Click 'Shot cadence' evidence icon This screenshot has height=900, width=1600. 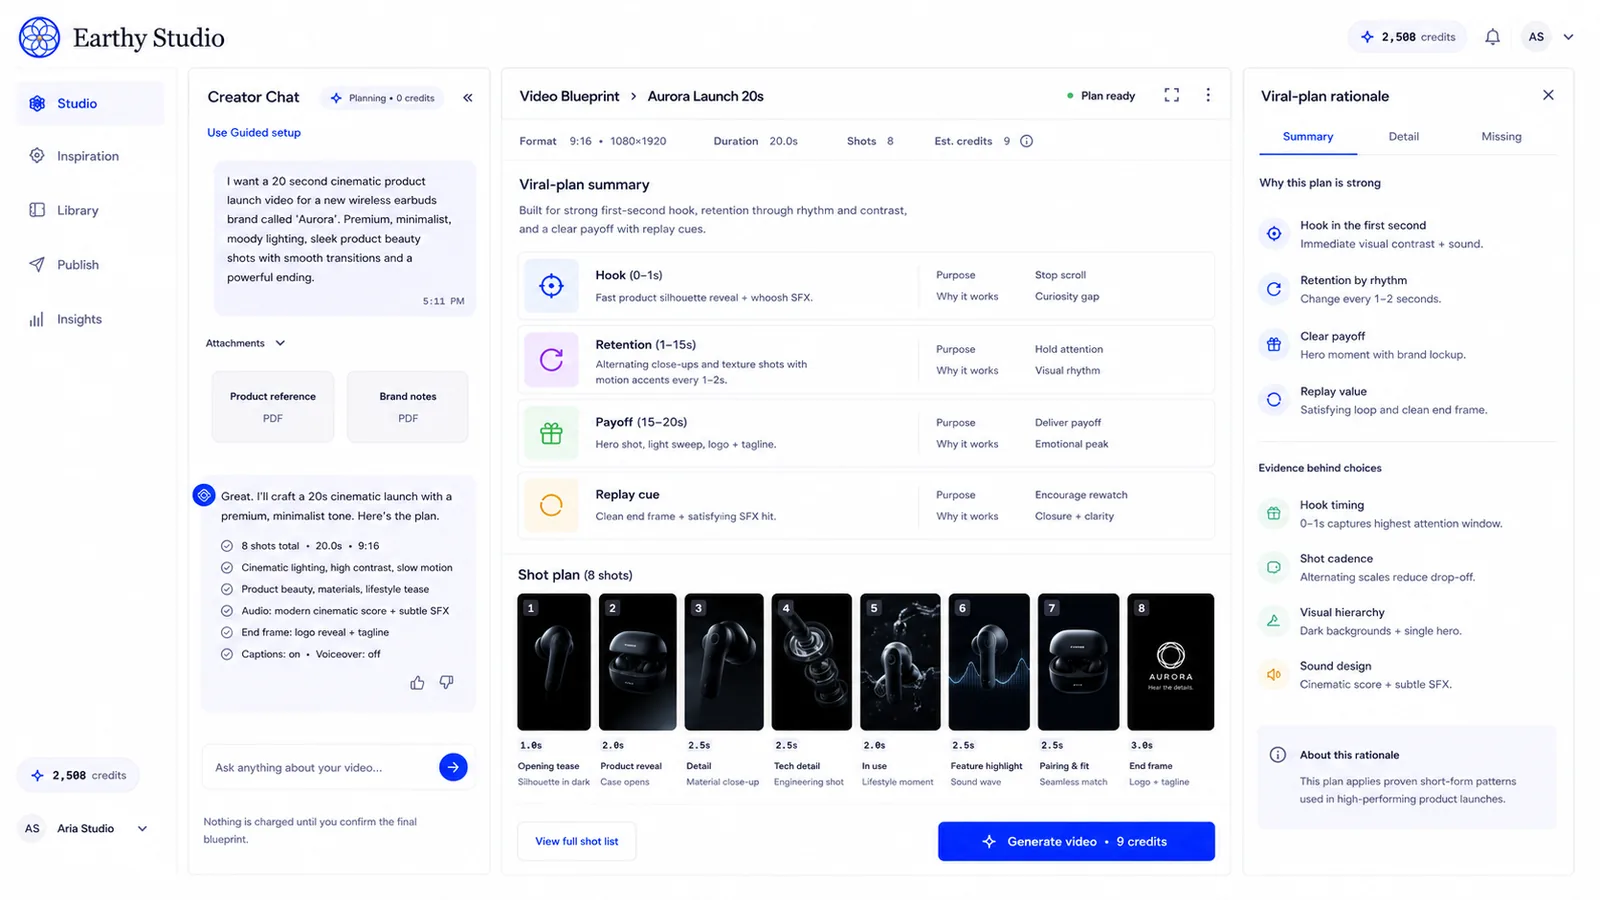point(1274,567)
